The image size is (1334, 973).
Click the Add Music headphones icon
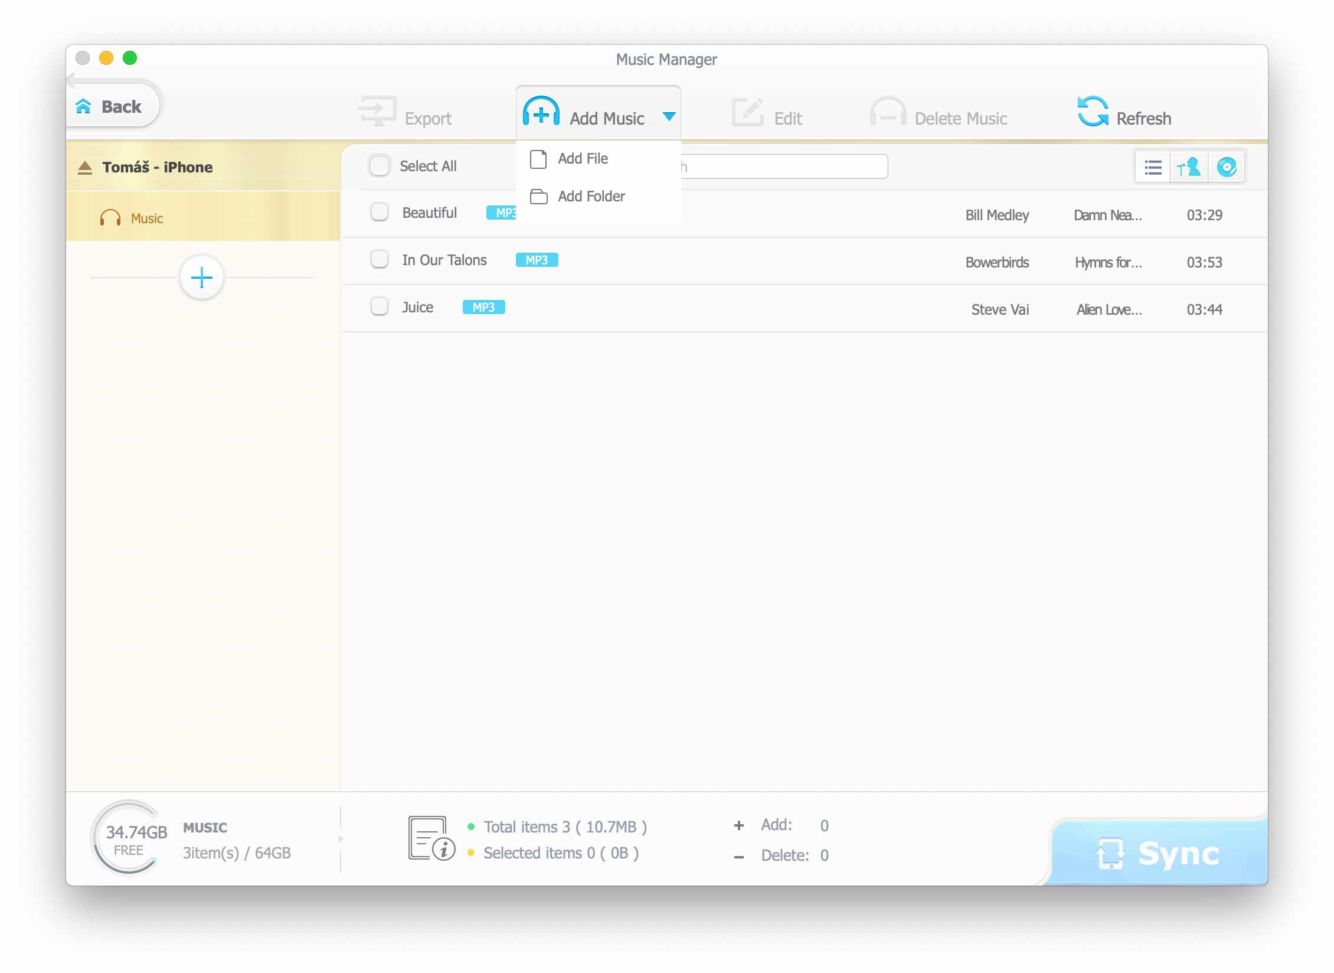click(541, 113)
